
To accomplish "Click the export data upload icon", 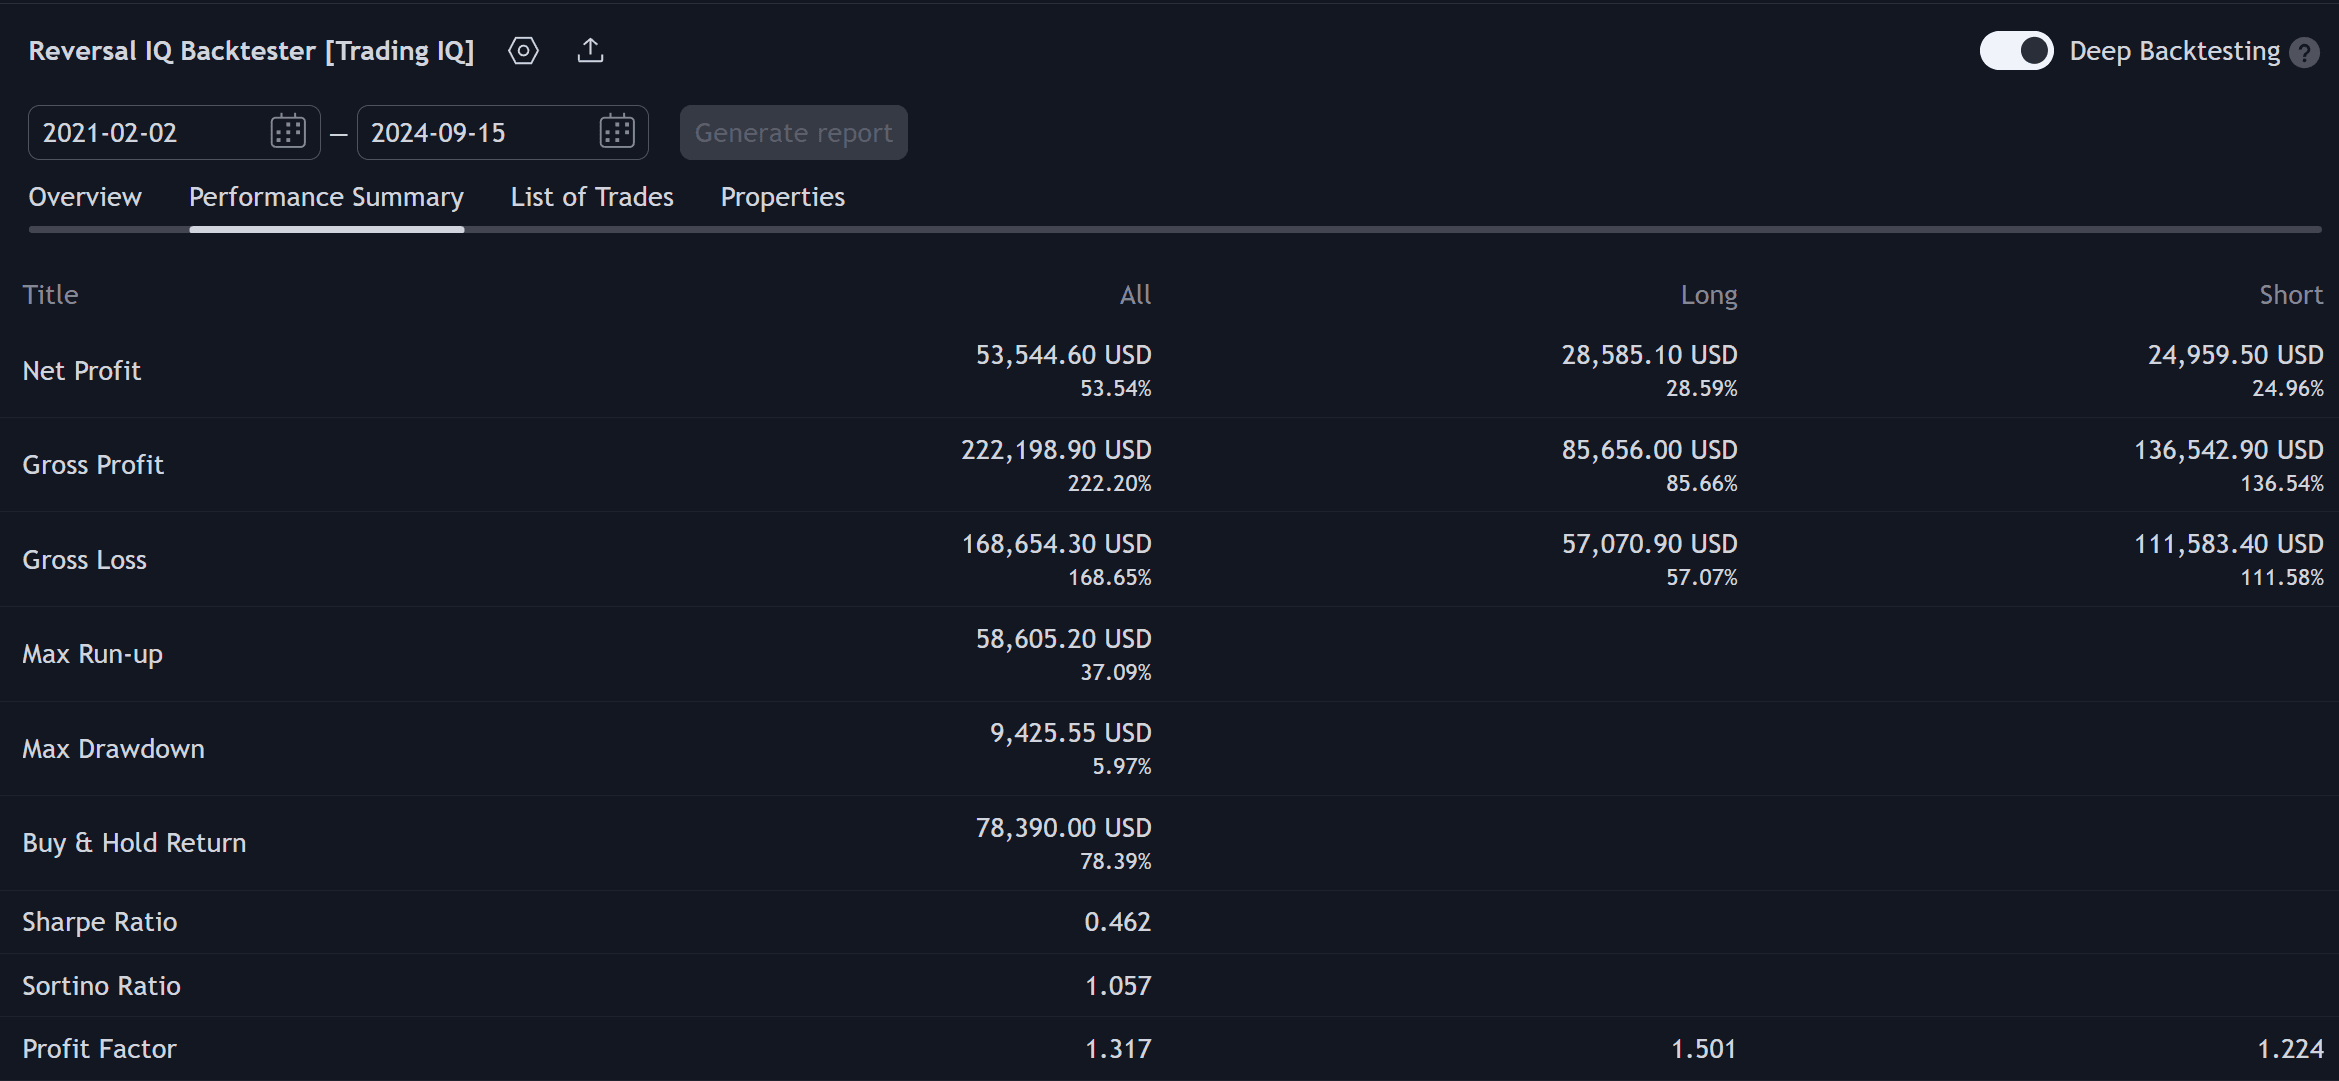I will point(590,51).
